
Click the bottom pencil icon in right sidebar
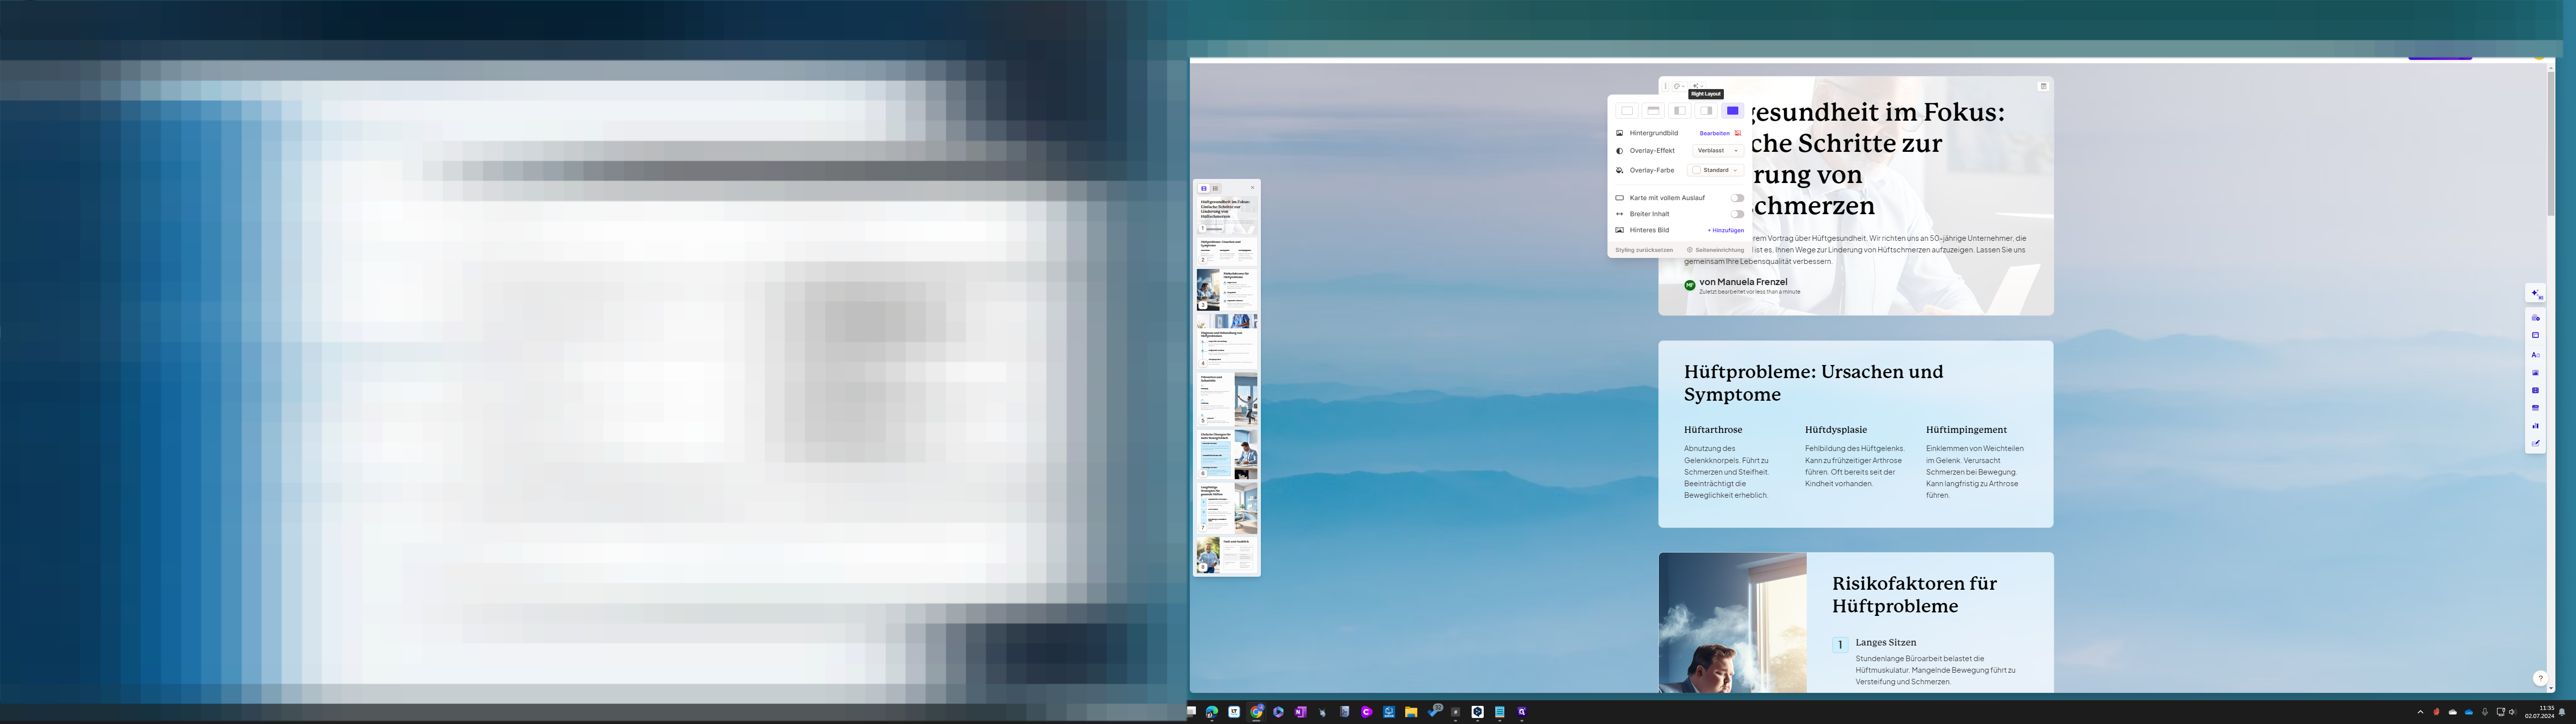pyautogui.click(x=2536, y=442)
